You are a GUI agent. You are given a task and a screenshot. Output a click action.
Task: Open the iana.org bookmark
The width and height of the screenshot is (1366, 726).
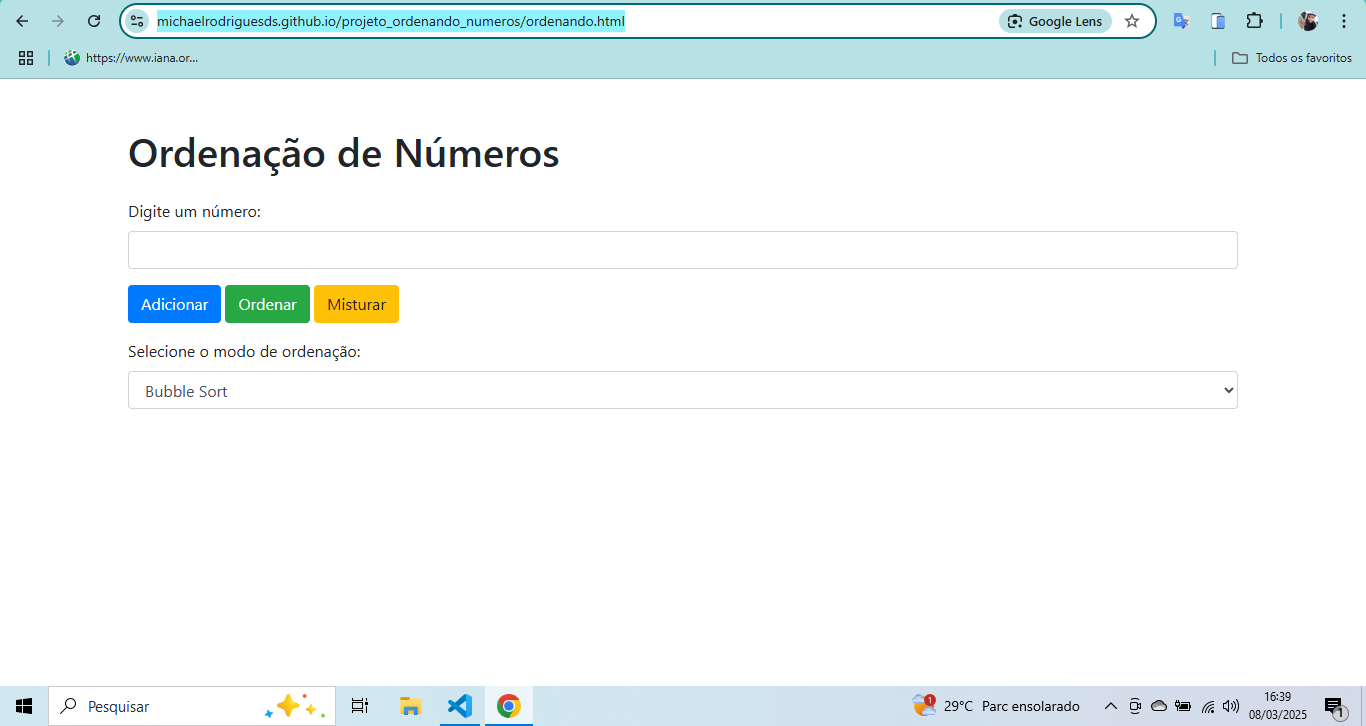pyautogui.click(x=131, y=58)
